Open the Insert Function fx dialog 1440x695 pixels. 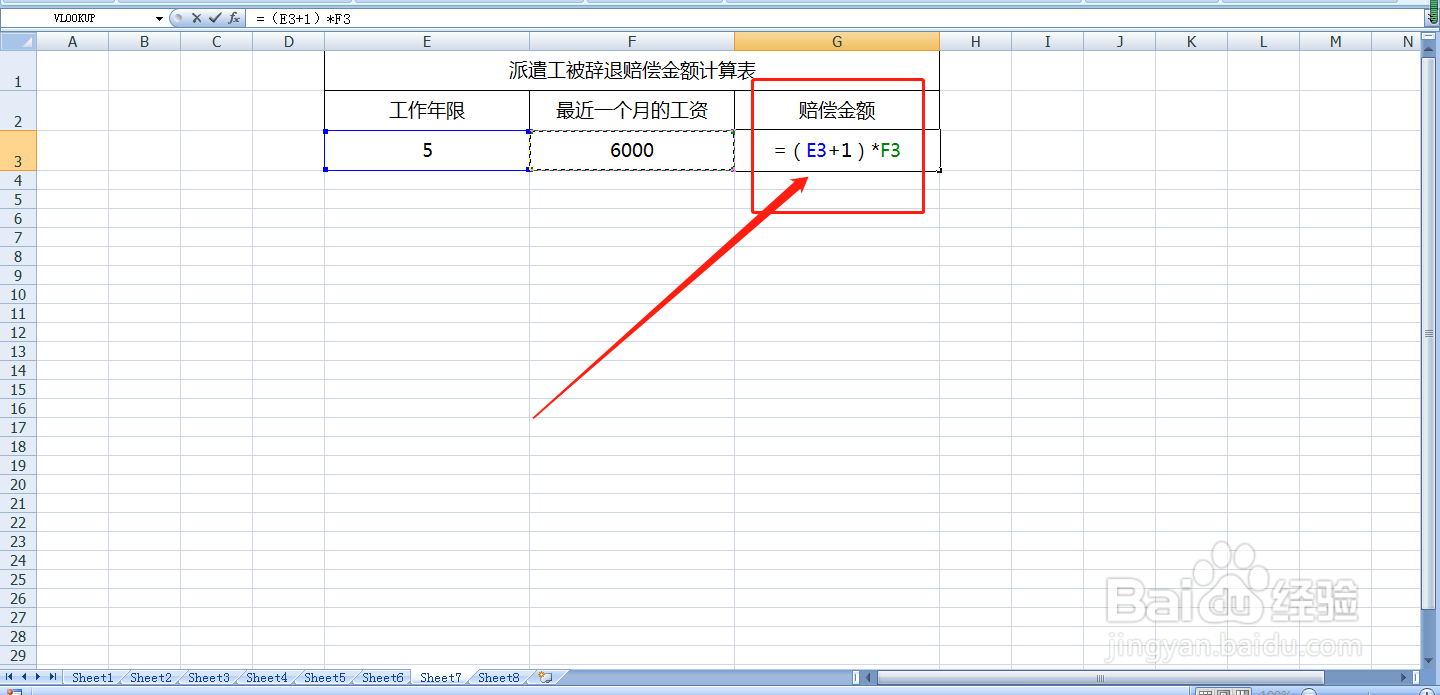234,18
